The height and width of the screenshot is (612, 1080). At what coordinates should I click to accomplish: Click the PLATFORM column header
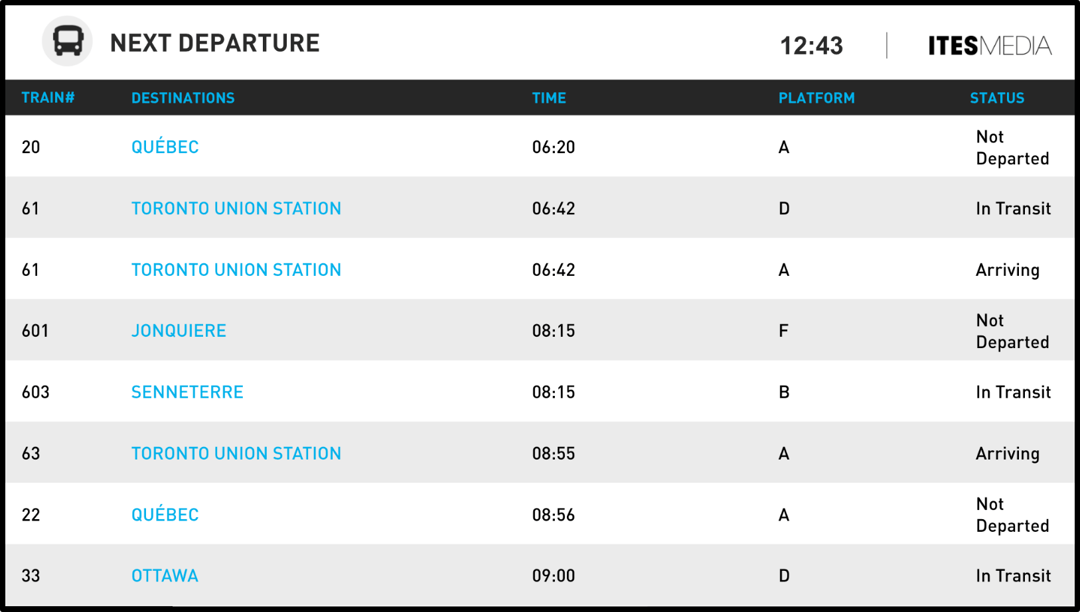816,98
